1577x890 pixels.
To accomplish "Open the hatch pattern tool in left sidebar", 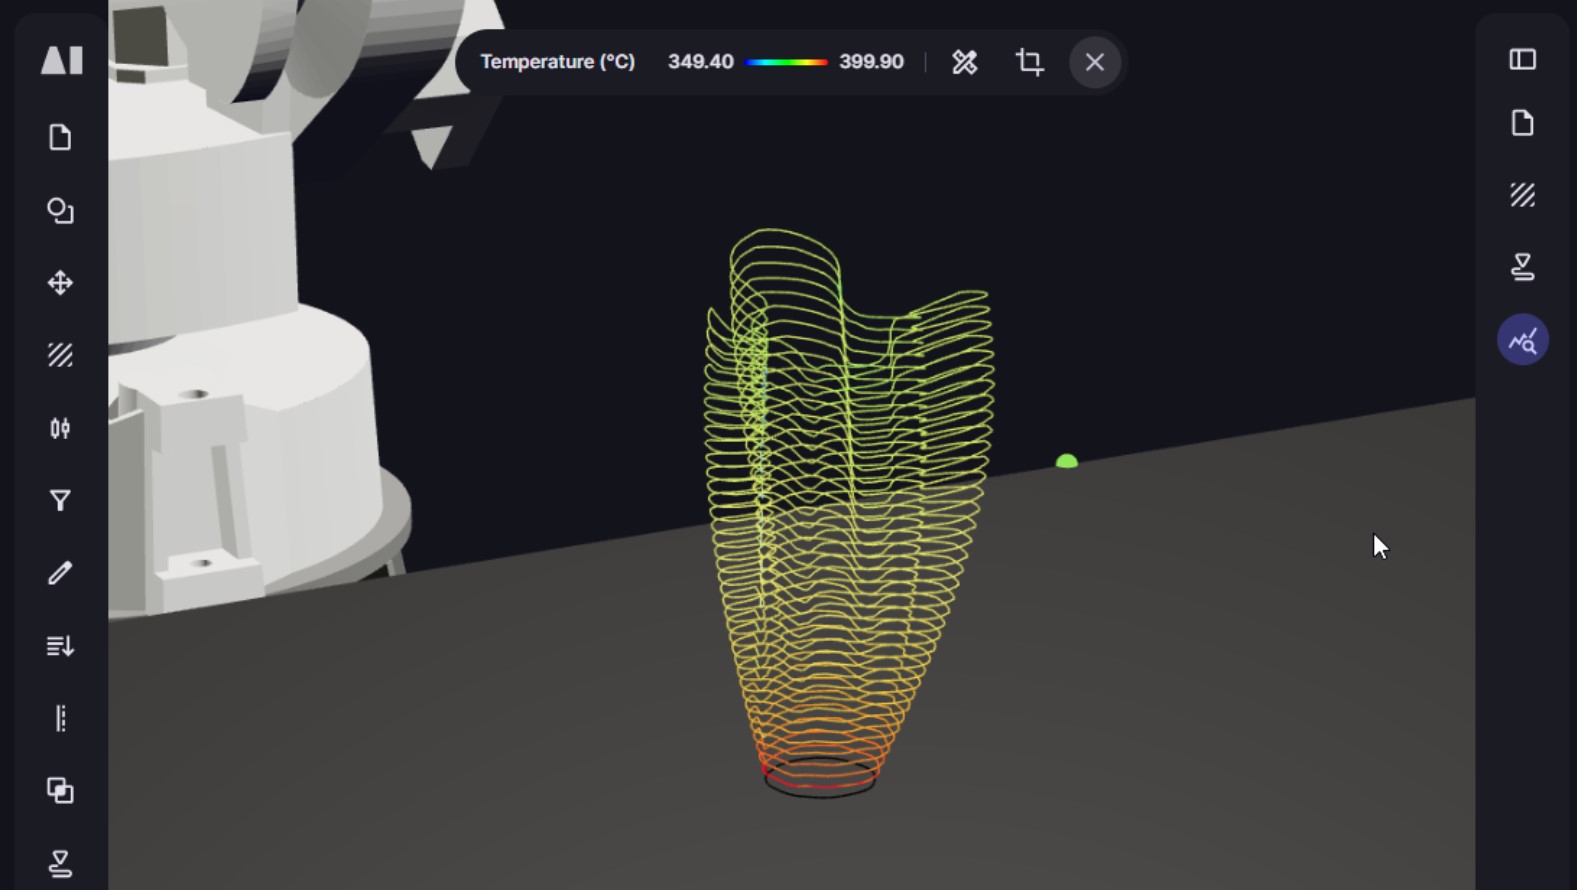I will pyautogui.click(x=60, y=355).
